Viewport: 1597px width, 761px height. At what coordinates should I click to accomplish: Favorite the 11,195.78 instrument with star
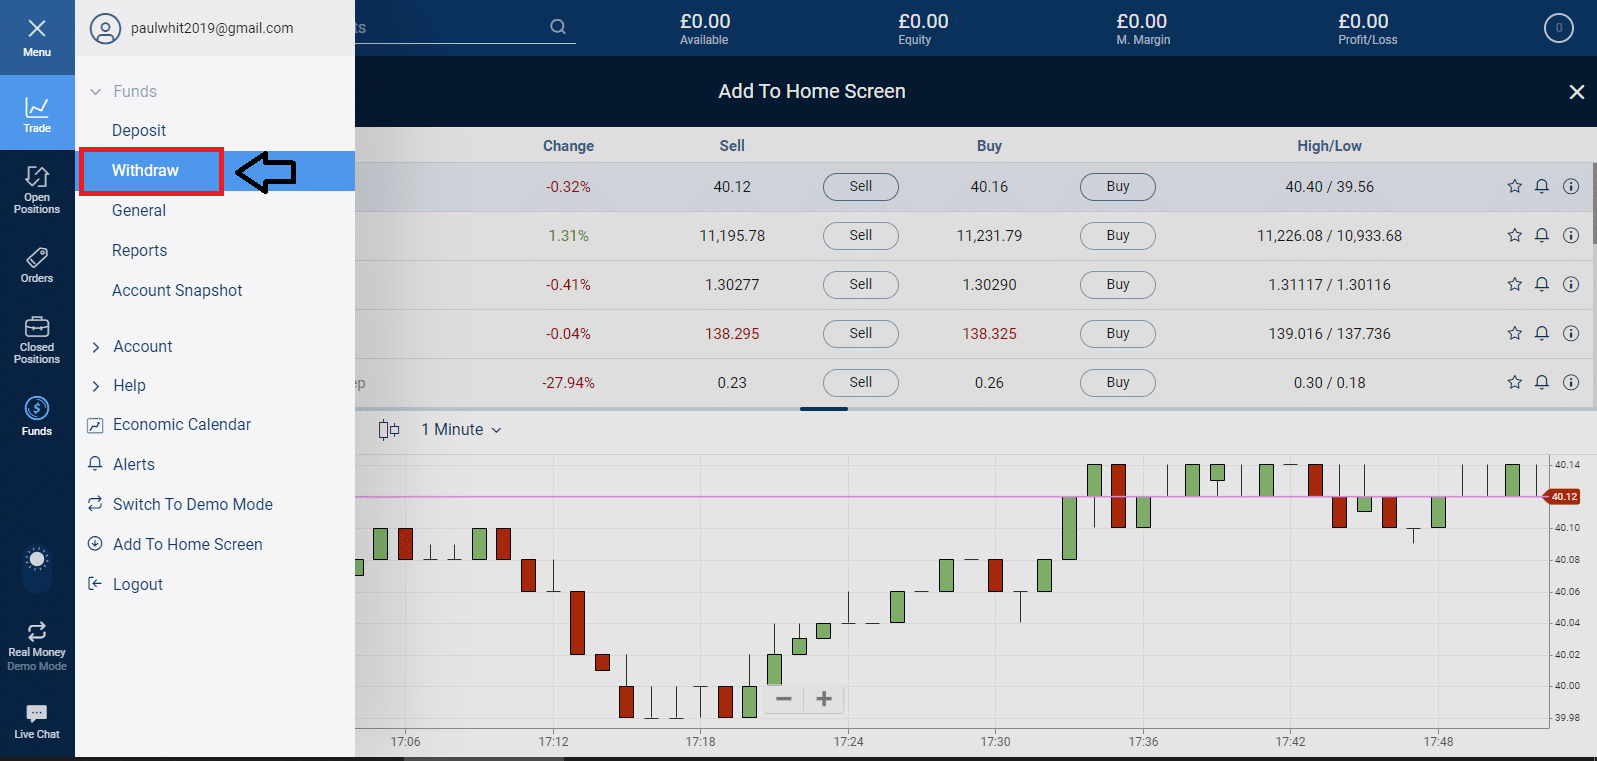(1514, 236)
